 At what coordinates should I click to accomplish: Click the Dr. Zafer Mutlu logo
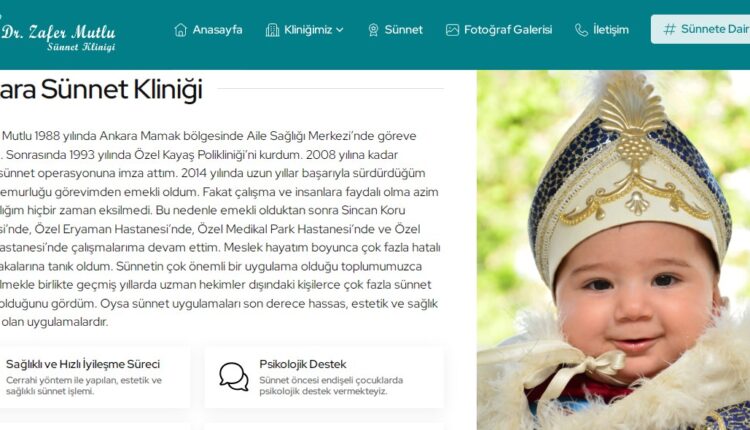click(58, 37)
